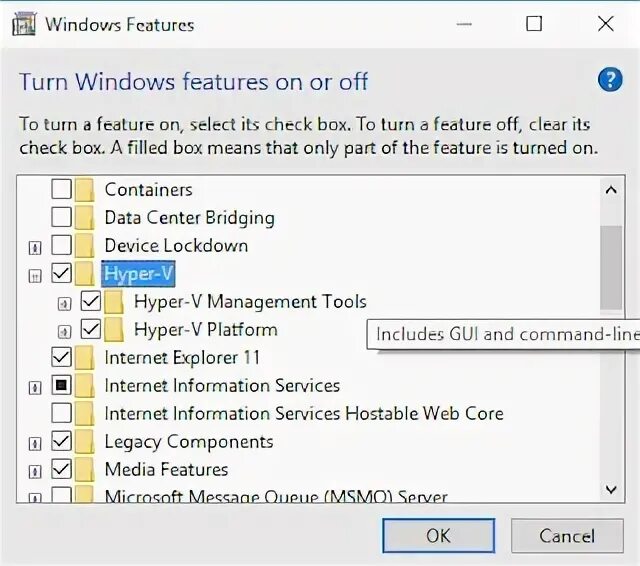
Task: Select the Hyper-V tree item label
Action: pyautogui.click(x=138, y=273)
